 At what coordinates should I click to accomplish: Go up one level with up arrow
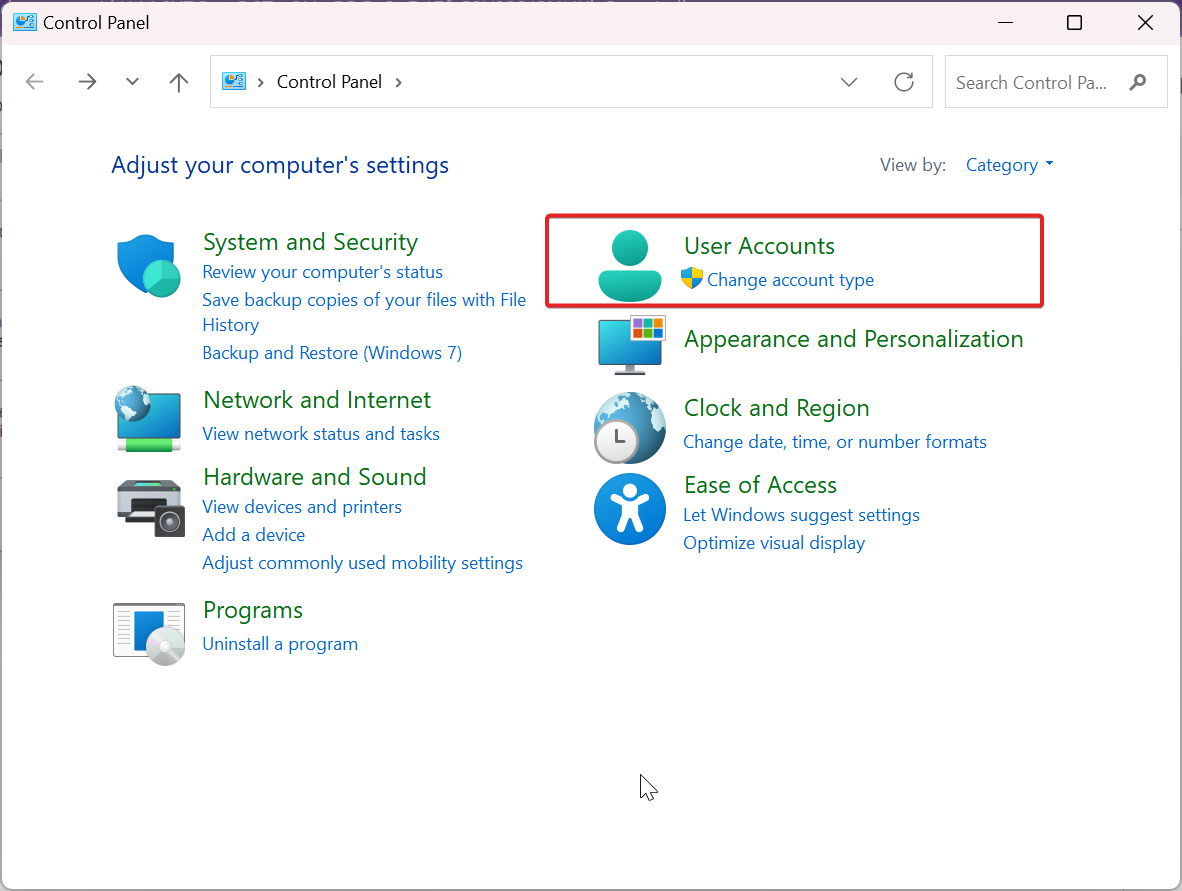179,81
